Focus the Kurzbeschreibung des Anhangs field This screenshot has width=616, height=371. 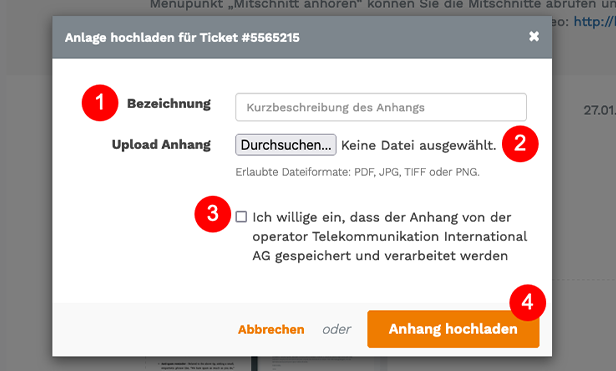pos(381,107)
